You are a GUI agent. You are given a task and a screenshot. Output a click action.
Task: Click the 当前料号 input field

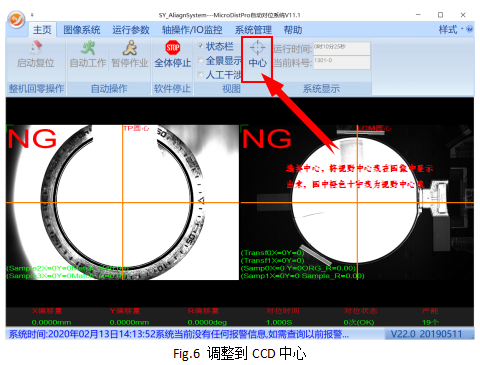pyautogui.click(x=341, y=62)
